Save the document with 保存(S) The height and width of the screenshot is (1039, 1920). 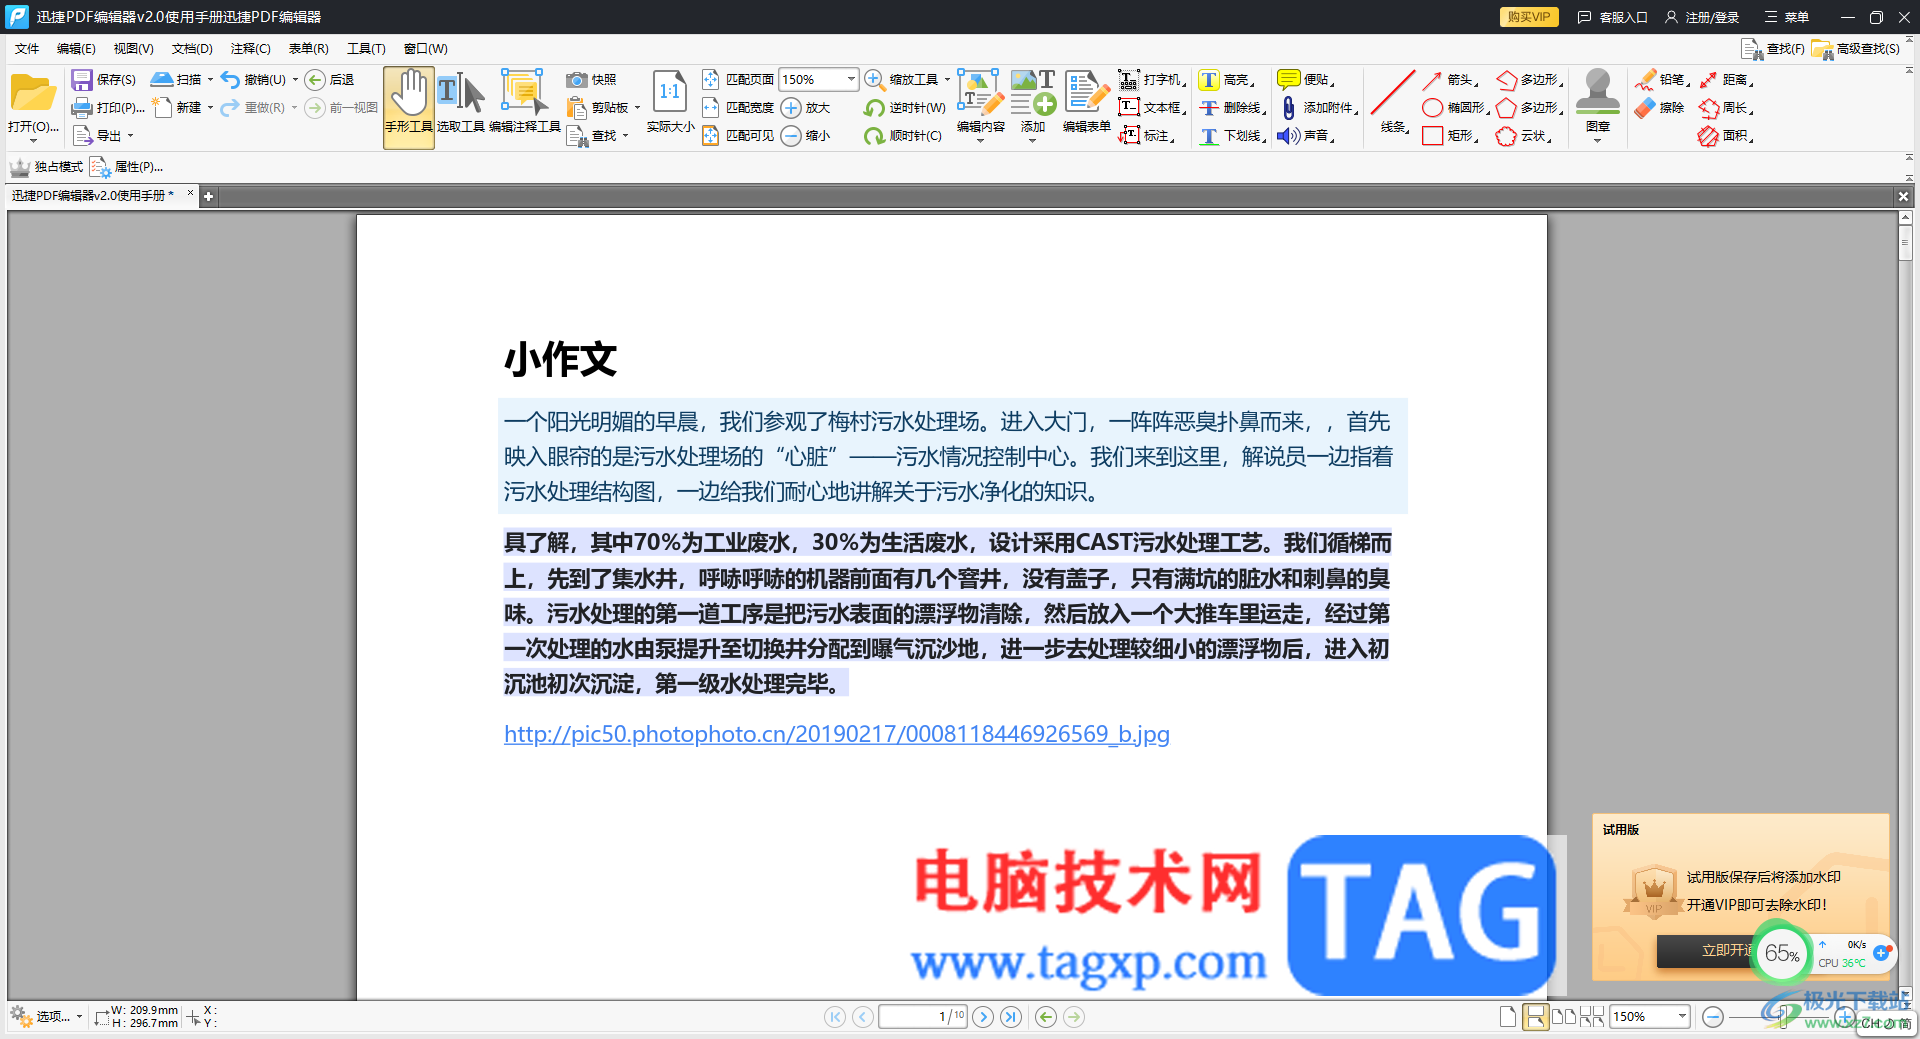click(104, 80)
